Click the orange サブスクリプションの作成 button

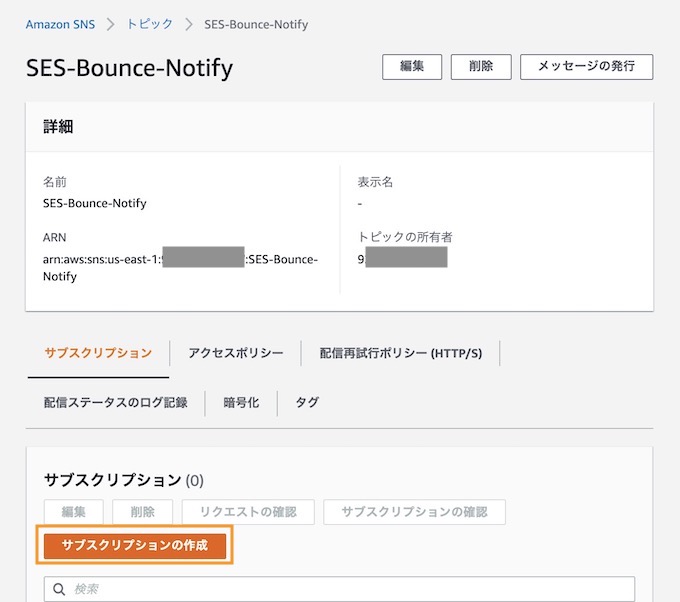(x=135, y=546)
